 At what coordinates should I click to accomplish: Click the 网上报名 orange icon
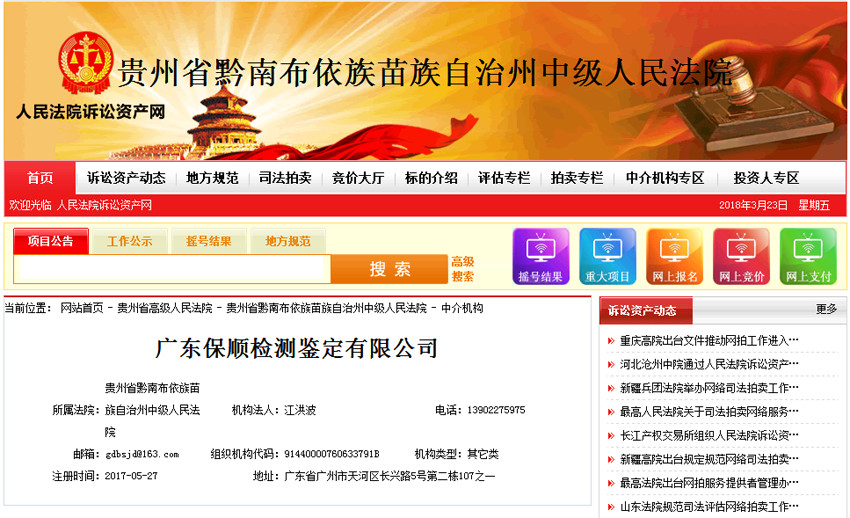tap(674, 257)
